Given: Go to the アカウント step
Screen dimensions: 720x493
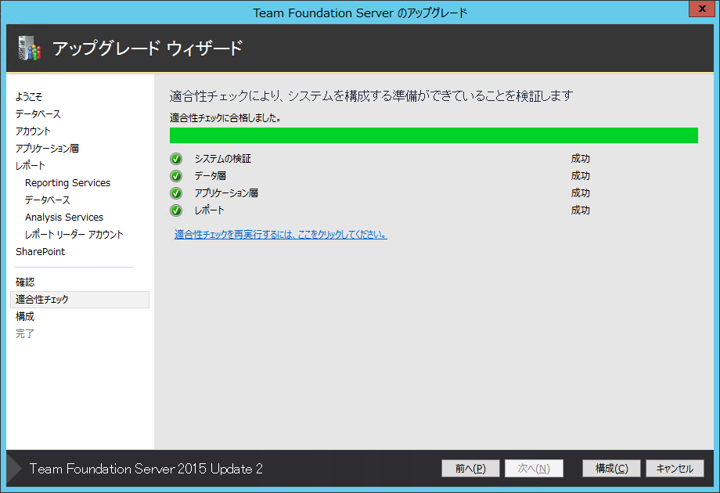Looking at the screenshot, I should [x=33, y=131].
